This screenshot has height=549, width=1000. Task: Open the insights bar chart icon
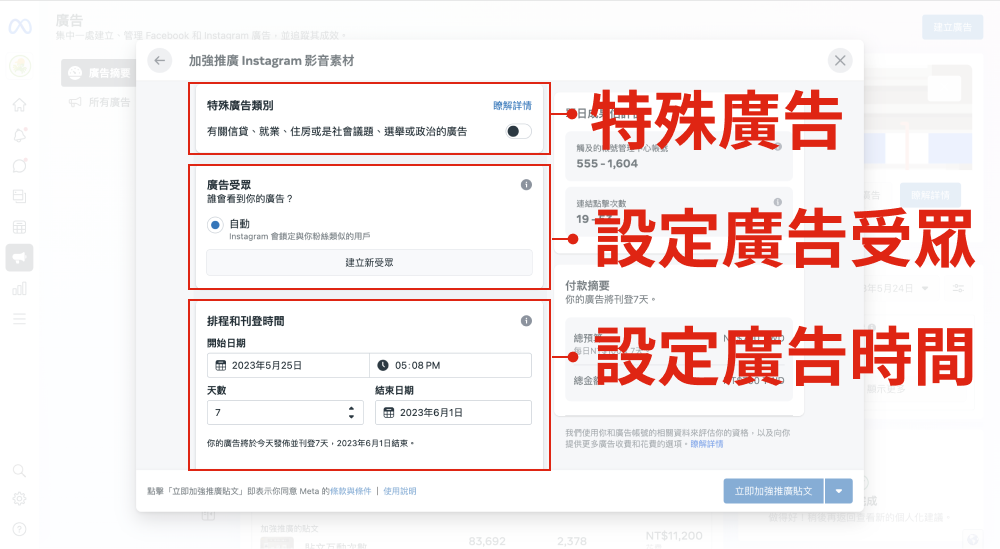click(20, 289)
